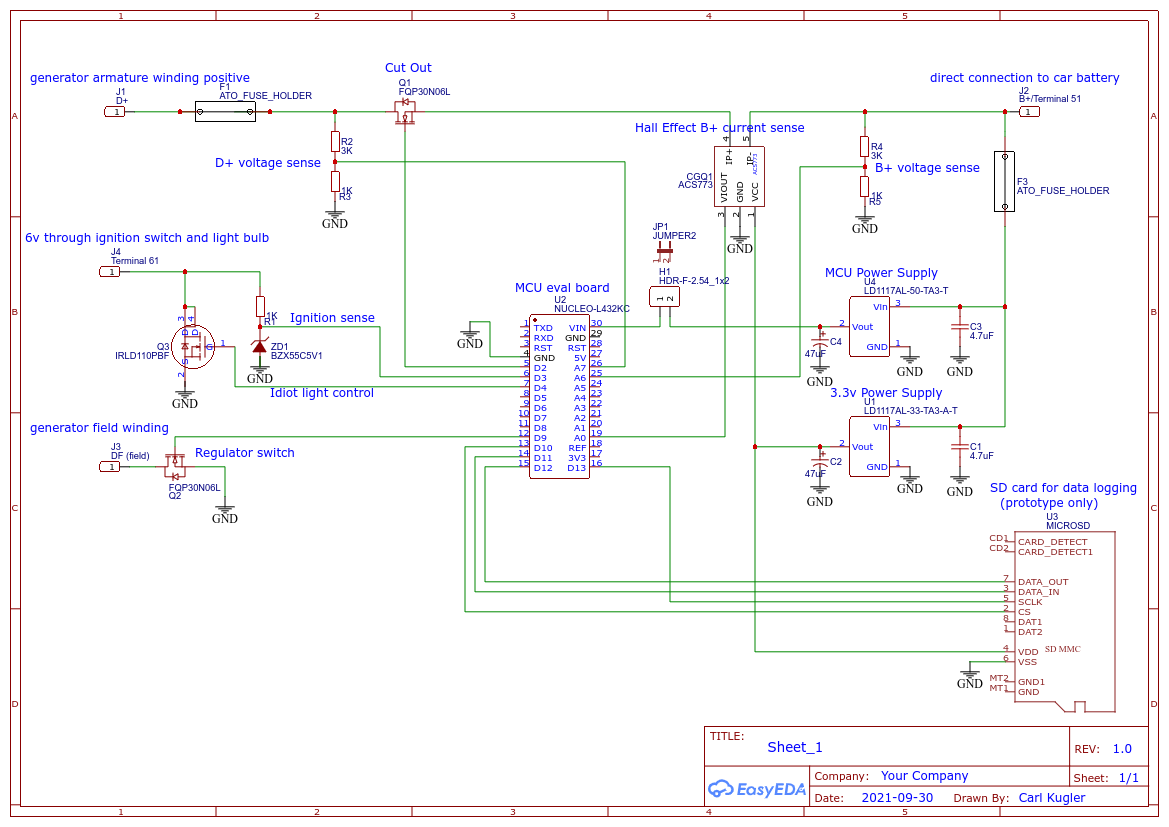Click the F3 ATO fuse holder symbol
The height and width of the screenshot is (827, 1169).
pyautogui.click(x=1004, y=181)
